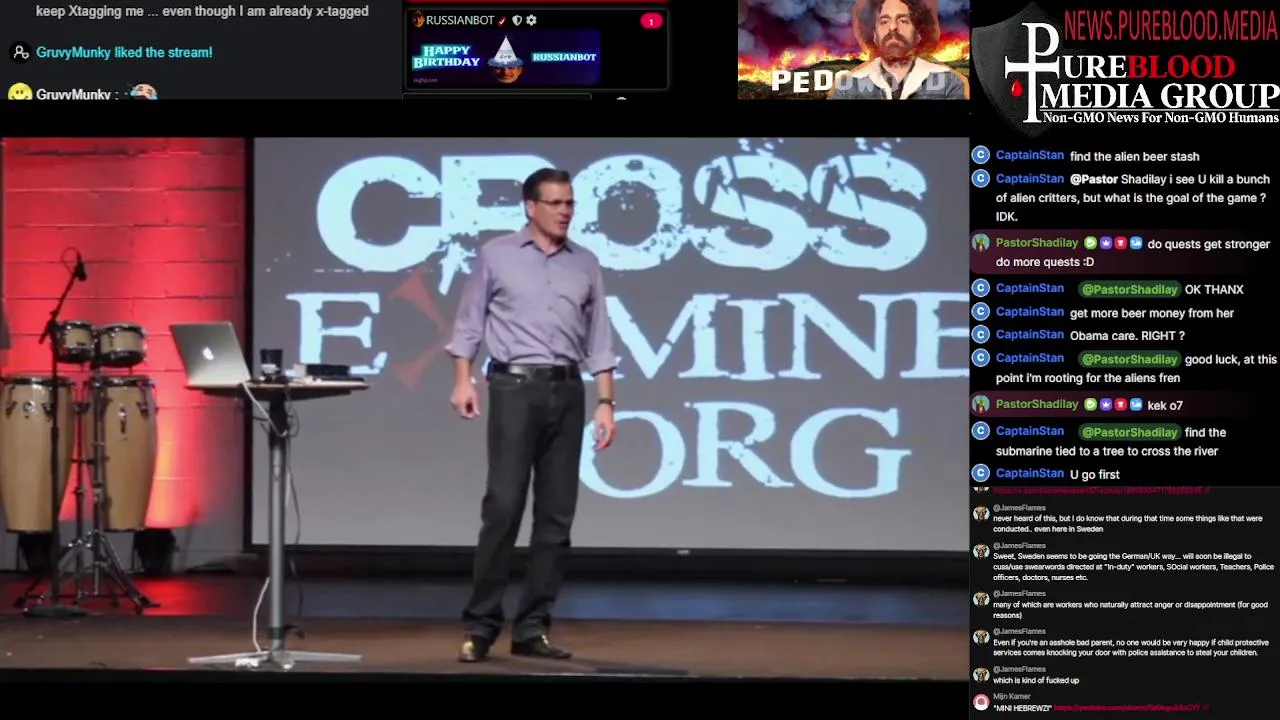
Task: Click the shield icon beside RUSSIANBOT
Action: point(517,20)
